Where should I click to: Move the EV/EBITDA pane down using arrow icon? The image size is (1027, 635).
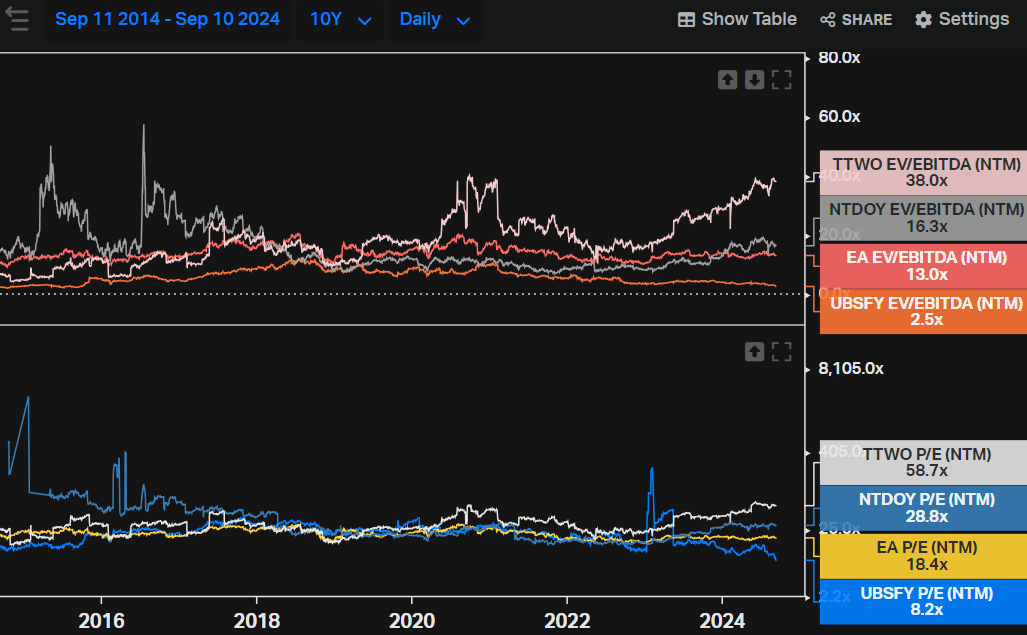754,79
